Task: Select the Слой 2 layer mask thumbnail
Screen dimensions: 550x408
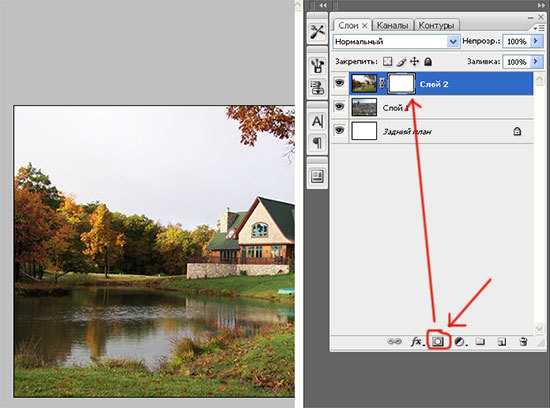Action: 402,83
